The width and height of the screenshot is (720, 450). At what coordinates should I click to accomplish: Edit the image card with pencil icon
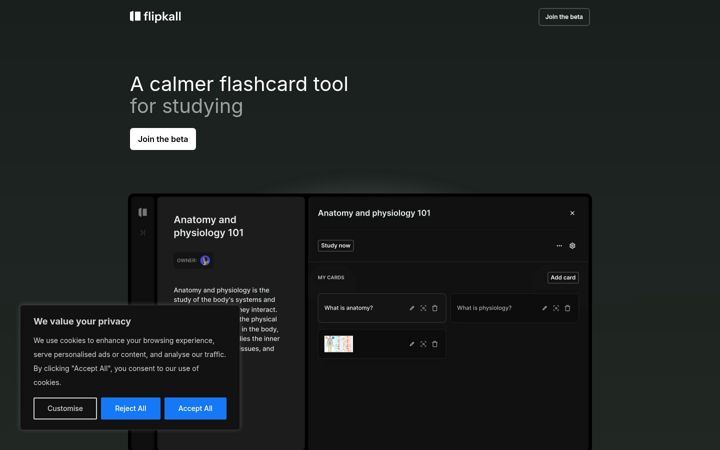[x=412, y=344]
